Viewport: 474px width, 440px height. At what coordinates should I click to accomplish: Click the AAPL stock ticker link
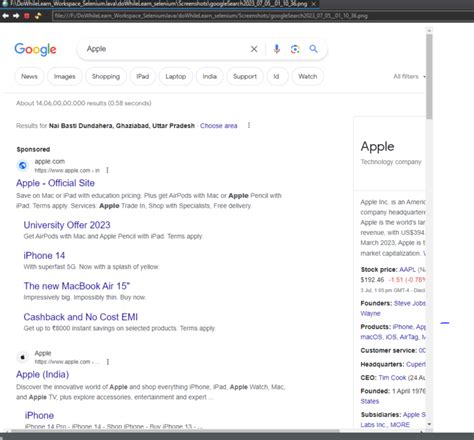tap(407, 269)
